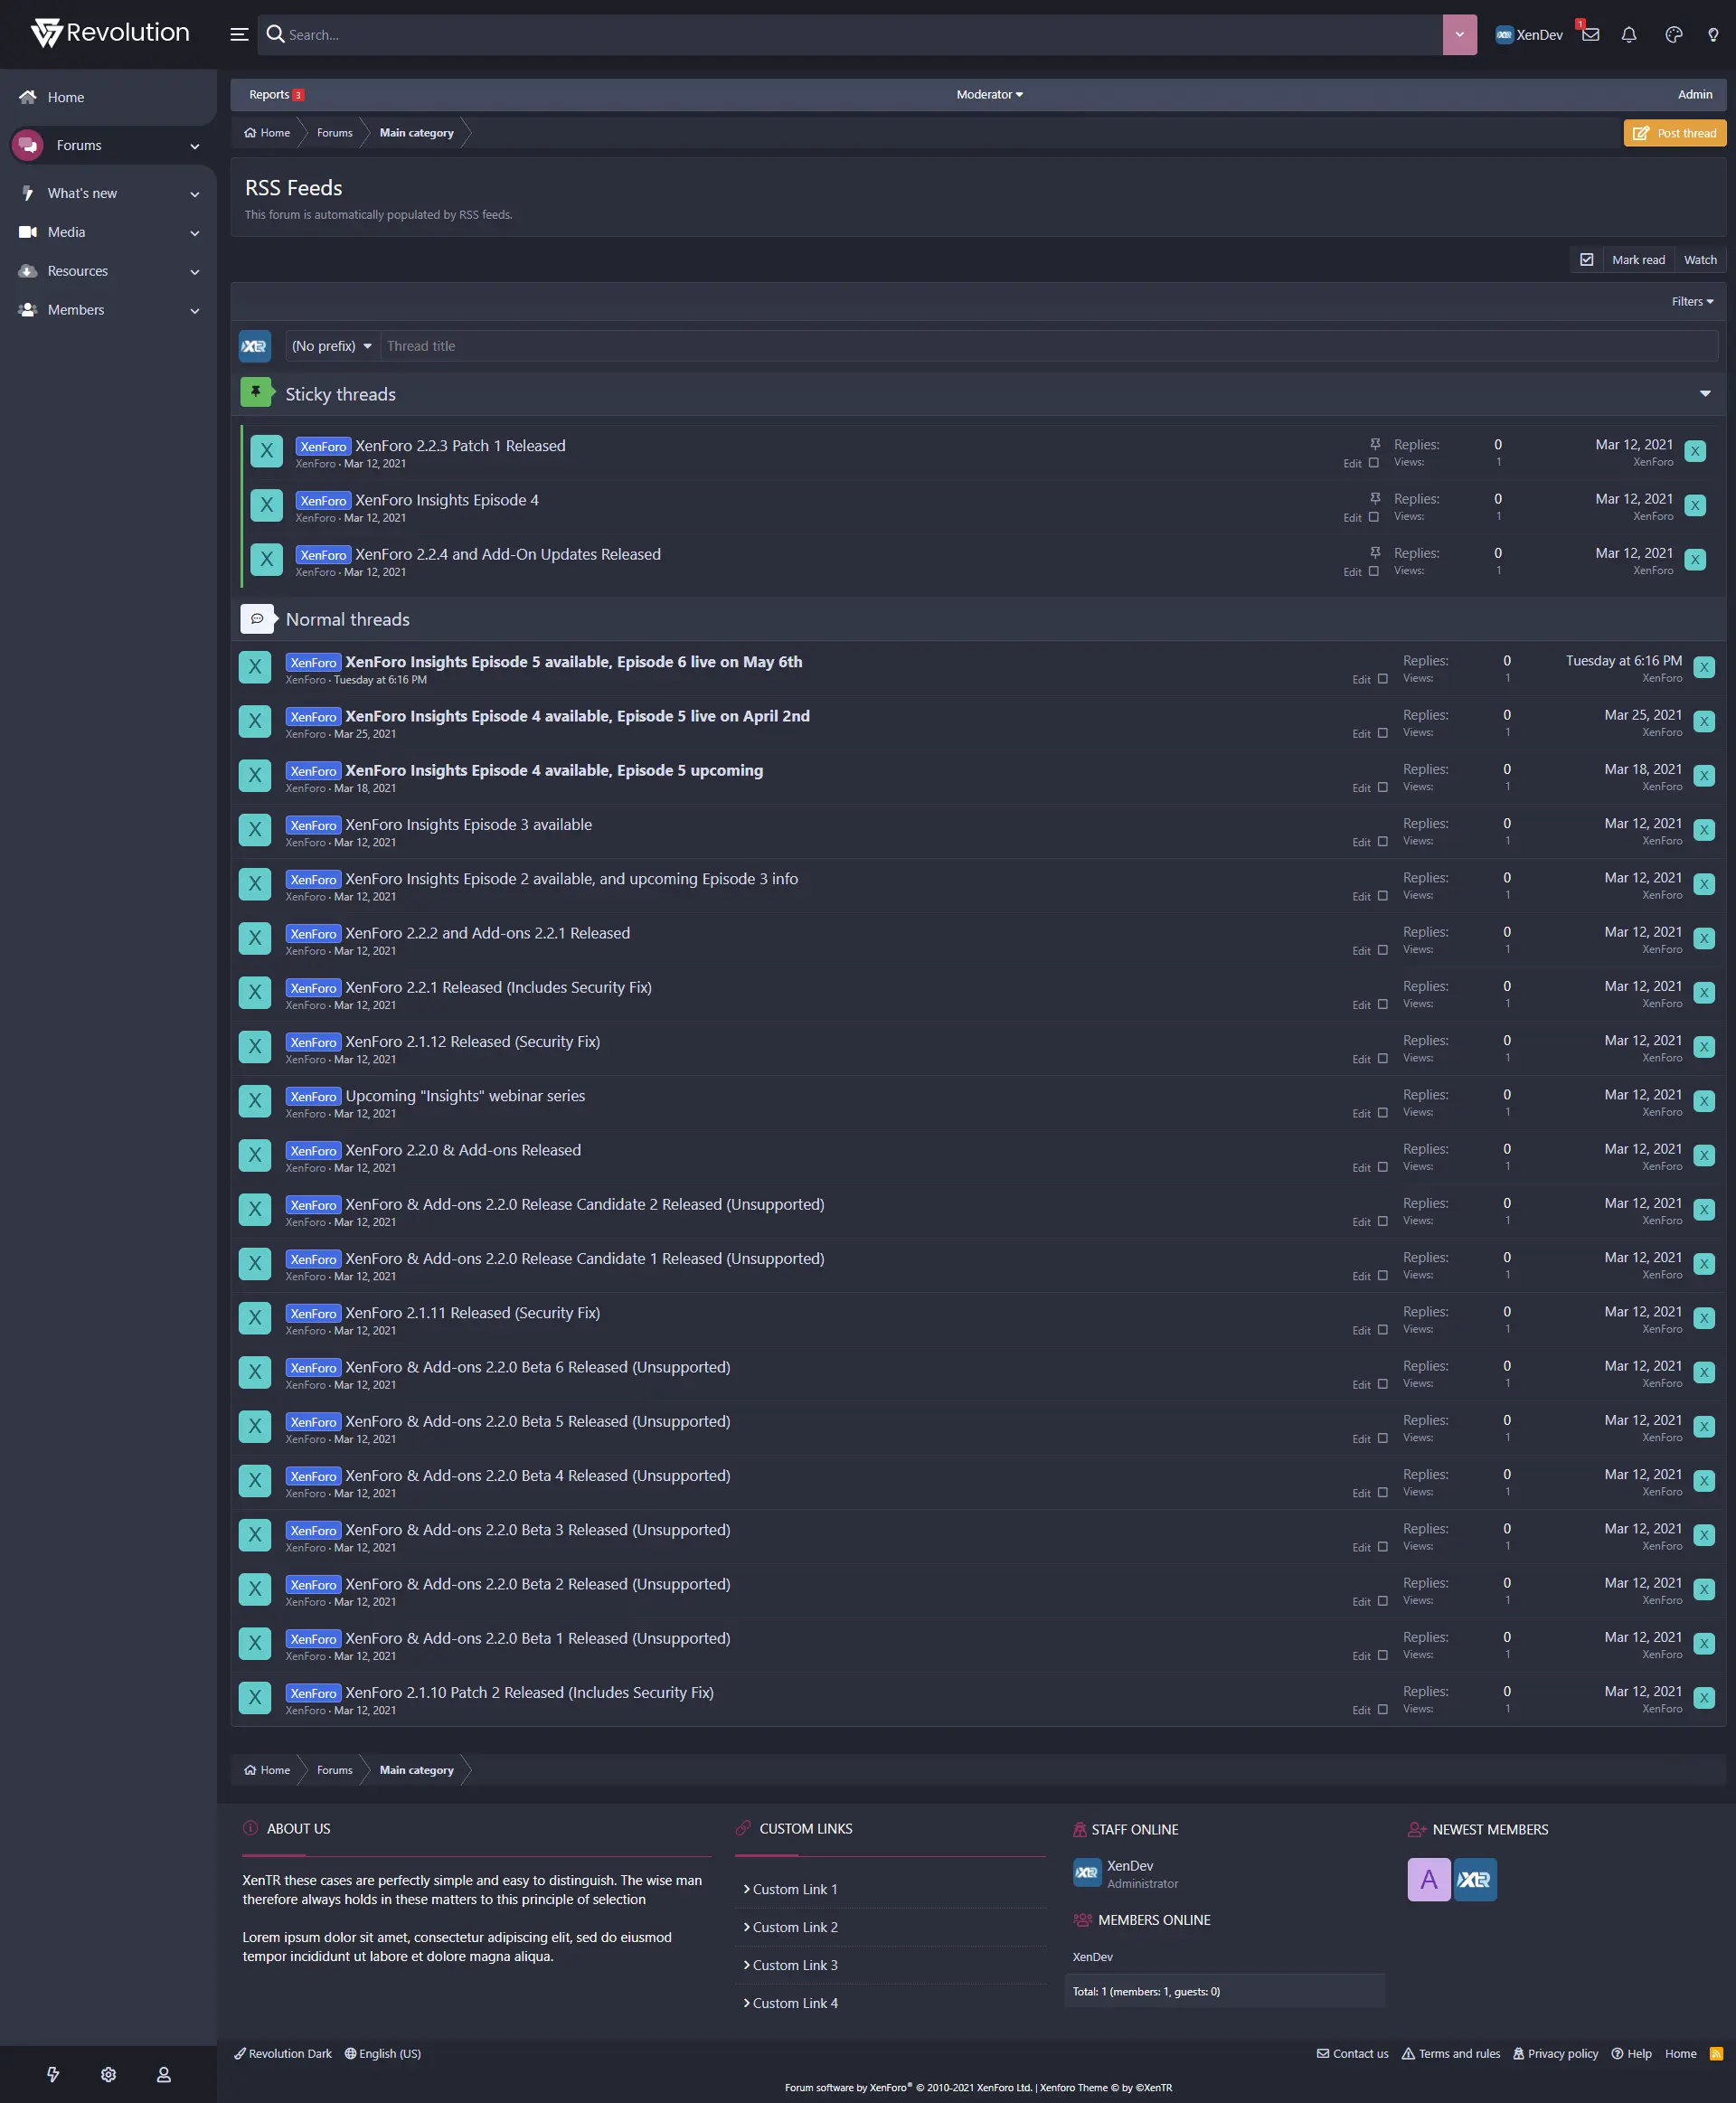Click the Members people icon in sidebar
Screen dimensions: 1736x2103
tap(28, 310)
